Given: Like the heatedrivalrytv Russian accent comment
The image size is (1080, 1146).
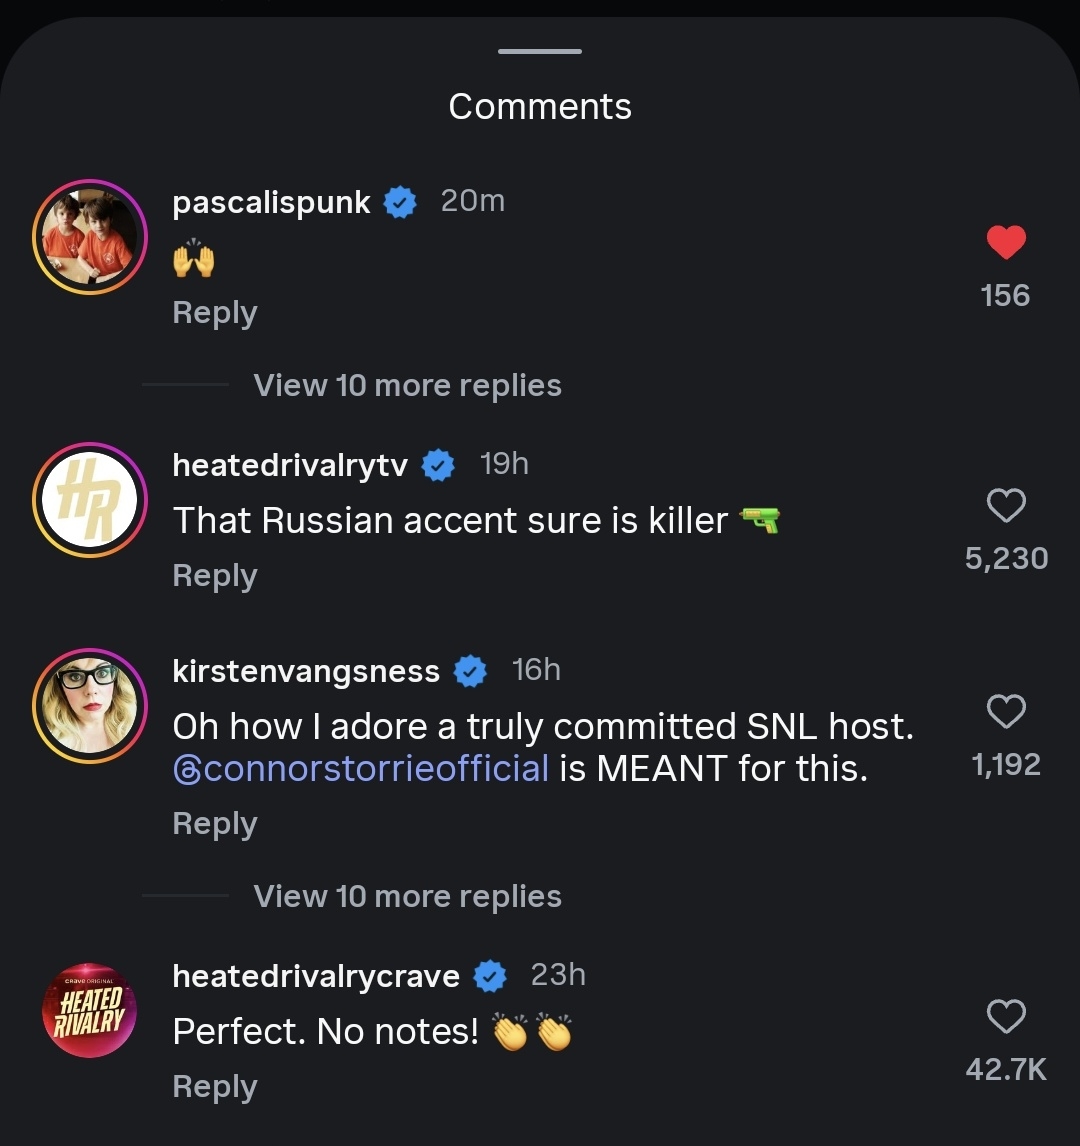Looking at the screenshot, I should point(1006,506).
